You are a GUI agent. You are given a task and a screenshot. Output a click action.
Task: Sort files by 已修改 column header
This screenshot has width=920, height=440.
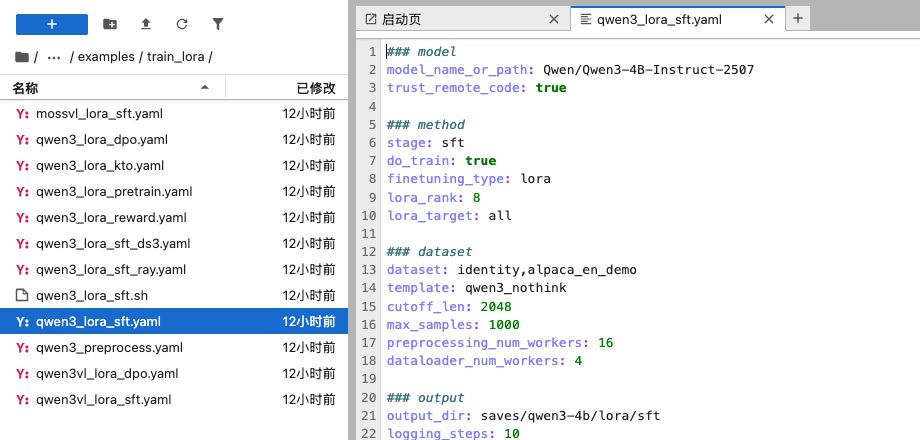(x=287, y=88)
